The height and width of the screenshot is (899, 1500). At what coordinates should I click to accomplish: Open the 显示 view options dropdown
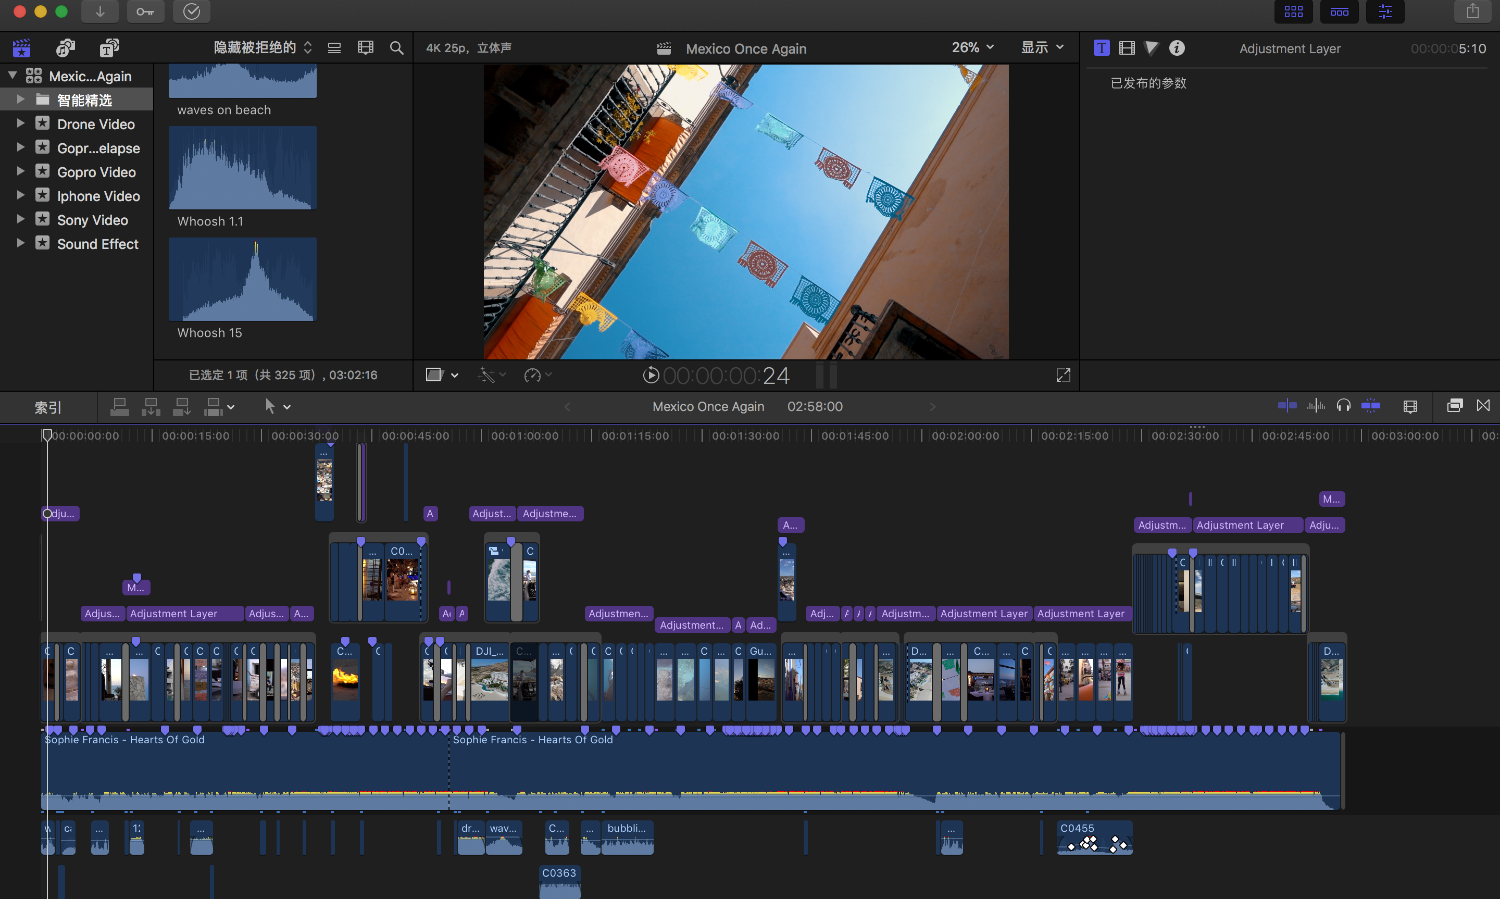pyautogui.click(x=1042, y=48)
